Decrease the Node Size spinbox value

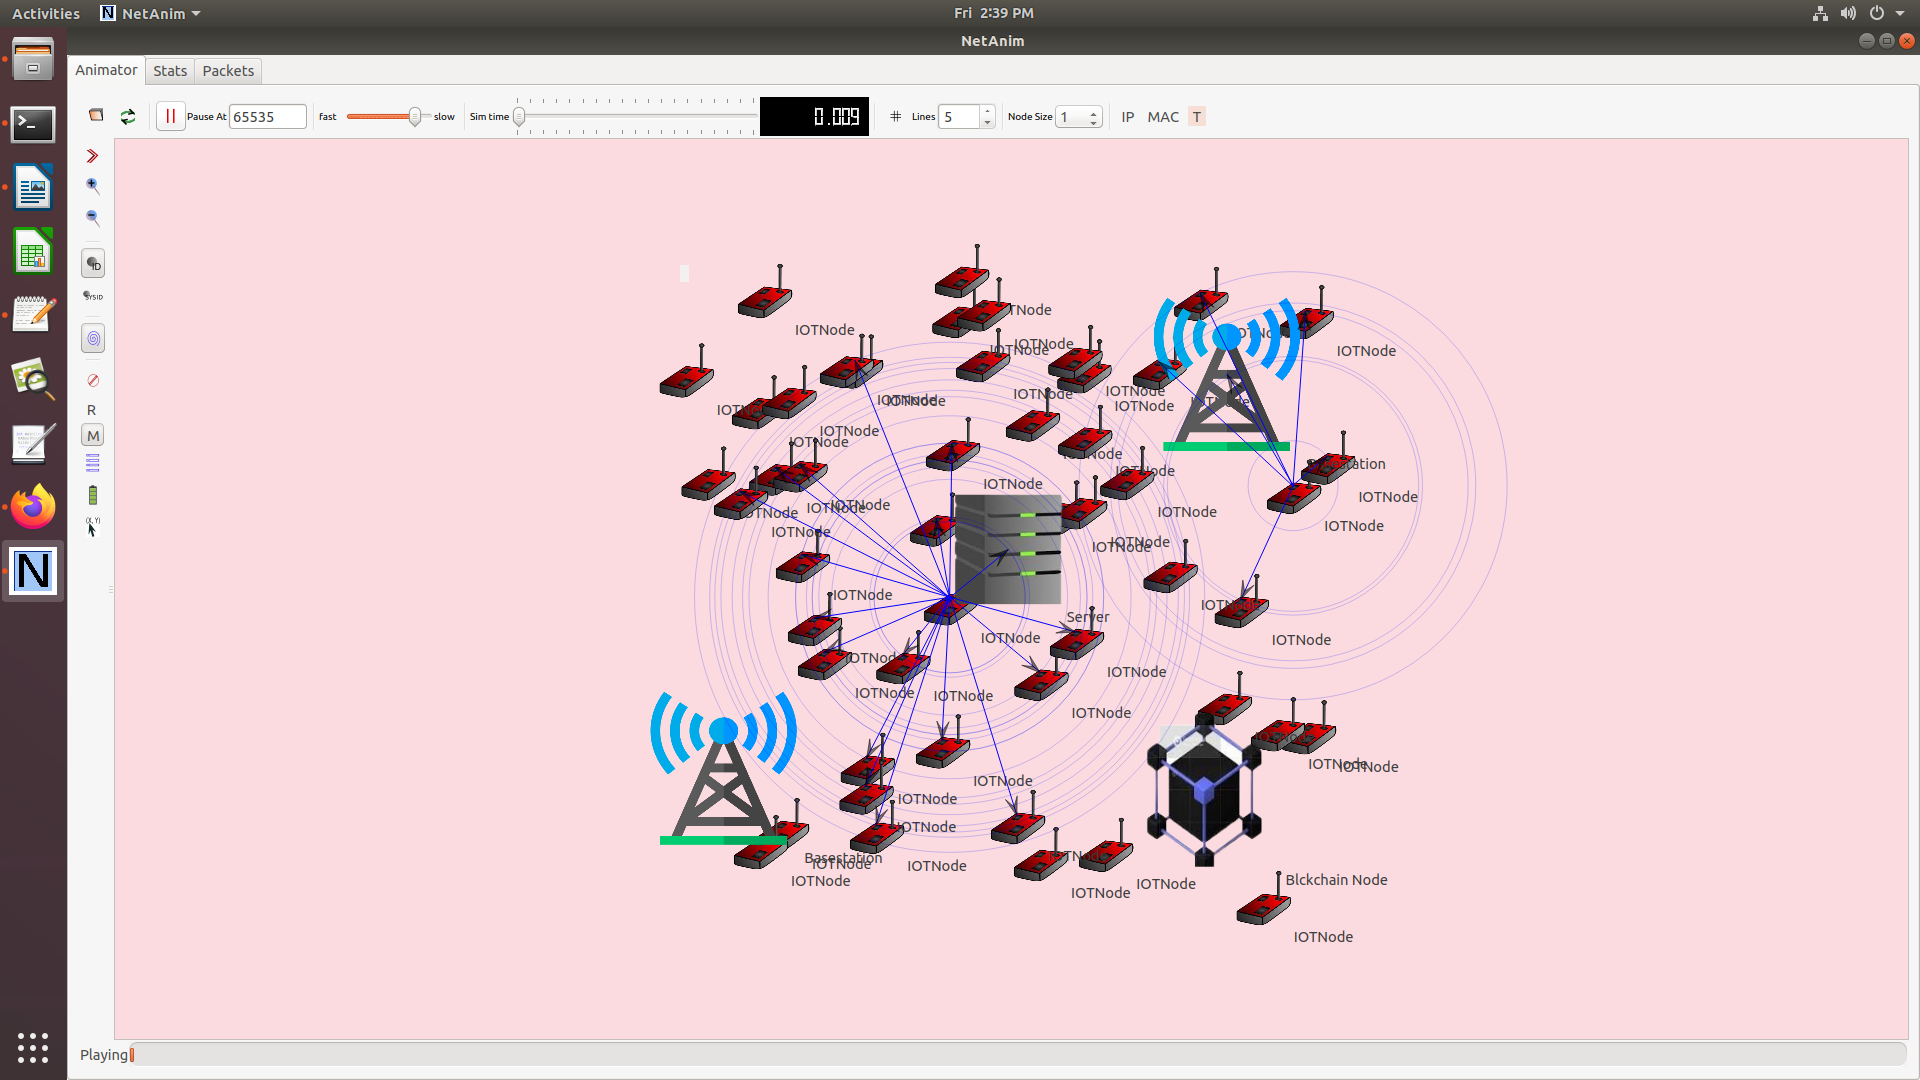coord(1094,122)
